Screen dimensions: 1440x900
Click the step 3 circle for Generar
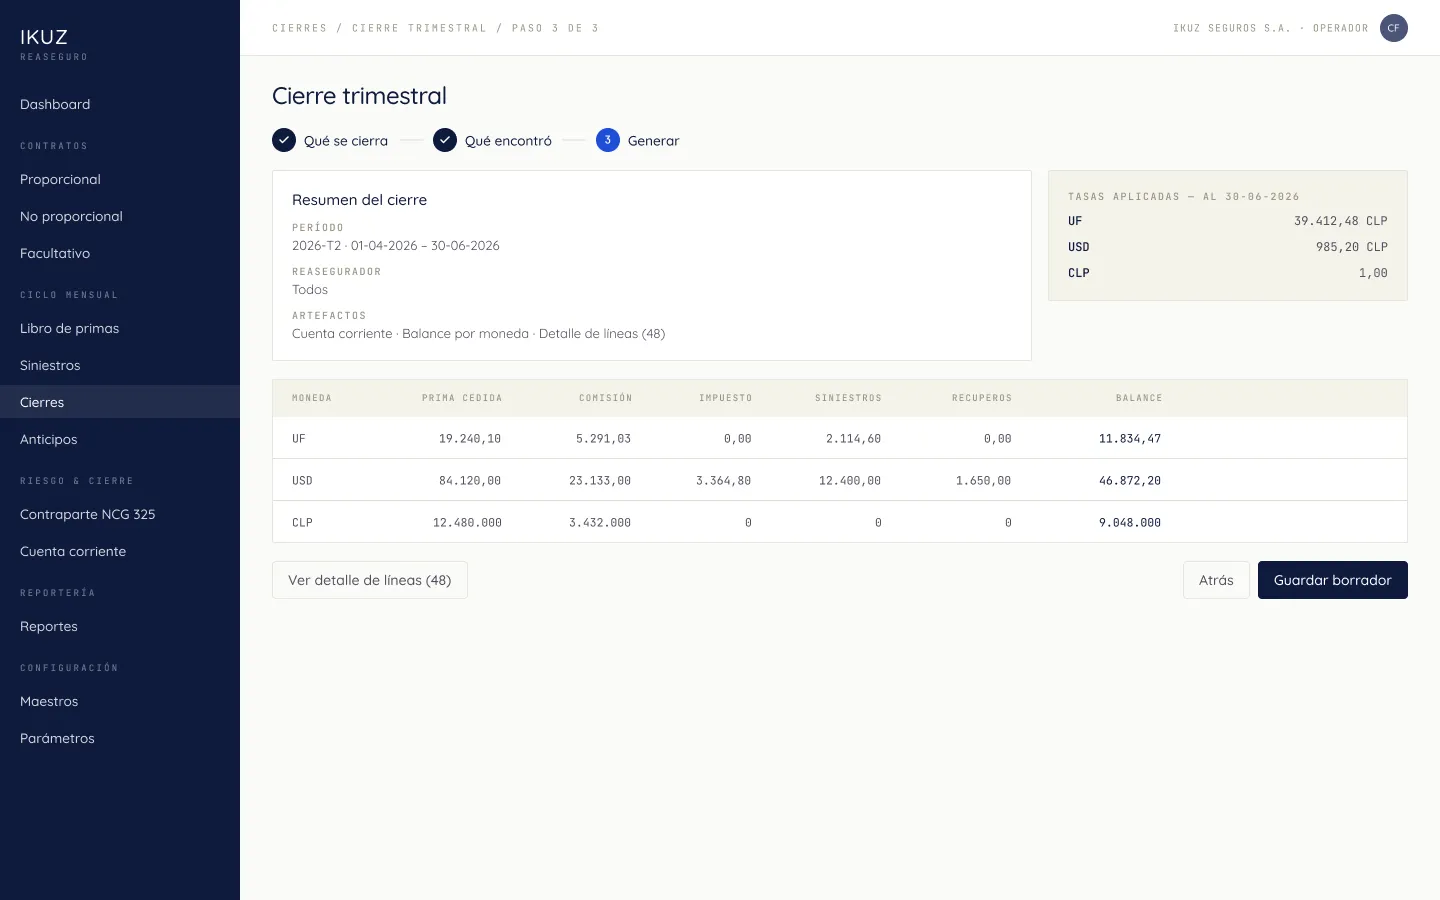[x=608, y=140]
